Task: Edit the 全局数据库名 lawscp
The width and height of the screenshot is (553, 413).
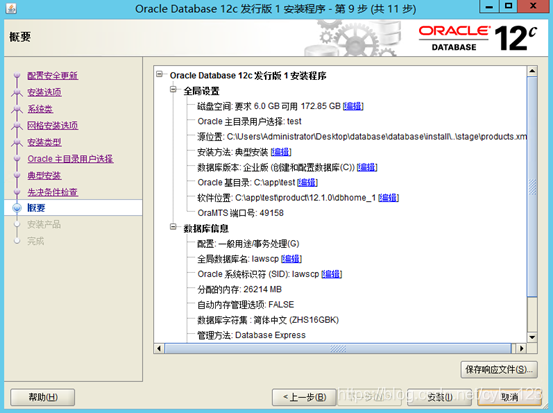Action: pyautogui.click(x=291, y=259)
